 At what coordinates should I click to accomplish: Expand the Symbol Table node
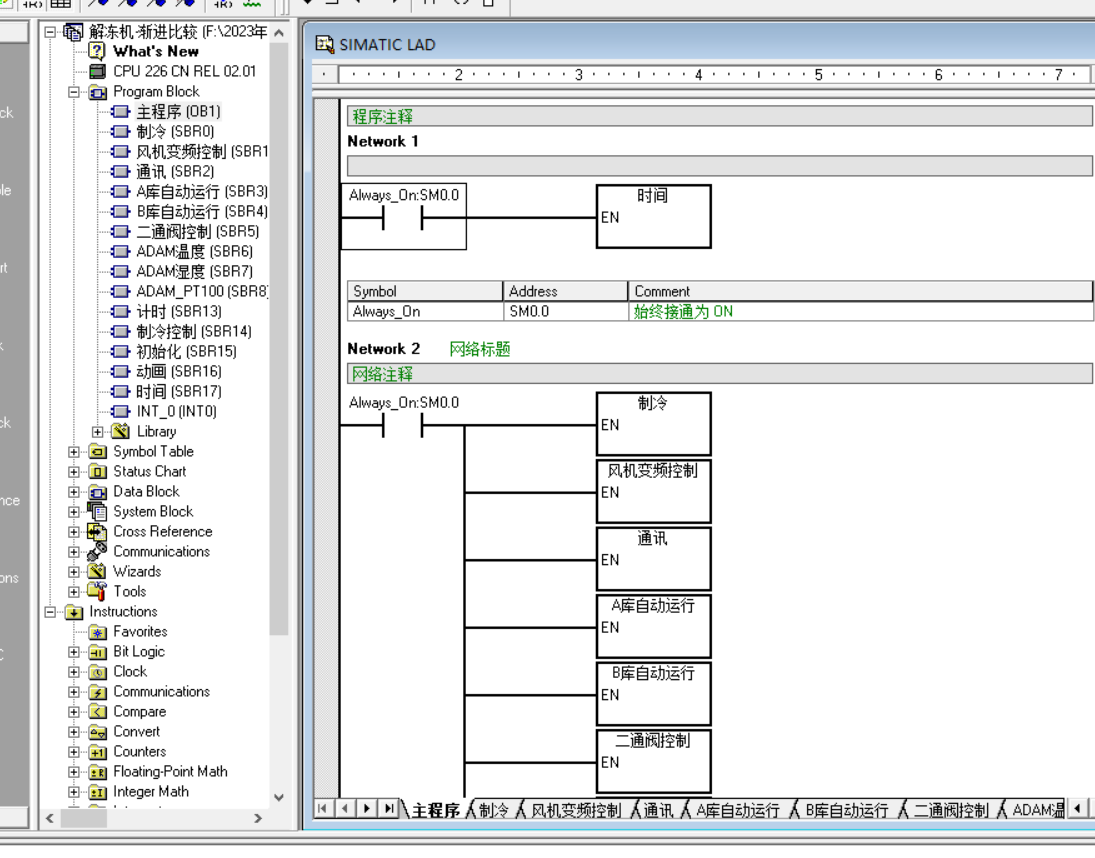[74, 452]
